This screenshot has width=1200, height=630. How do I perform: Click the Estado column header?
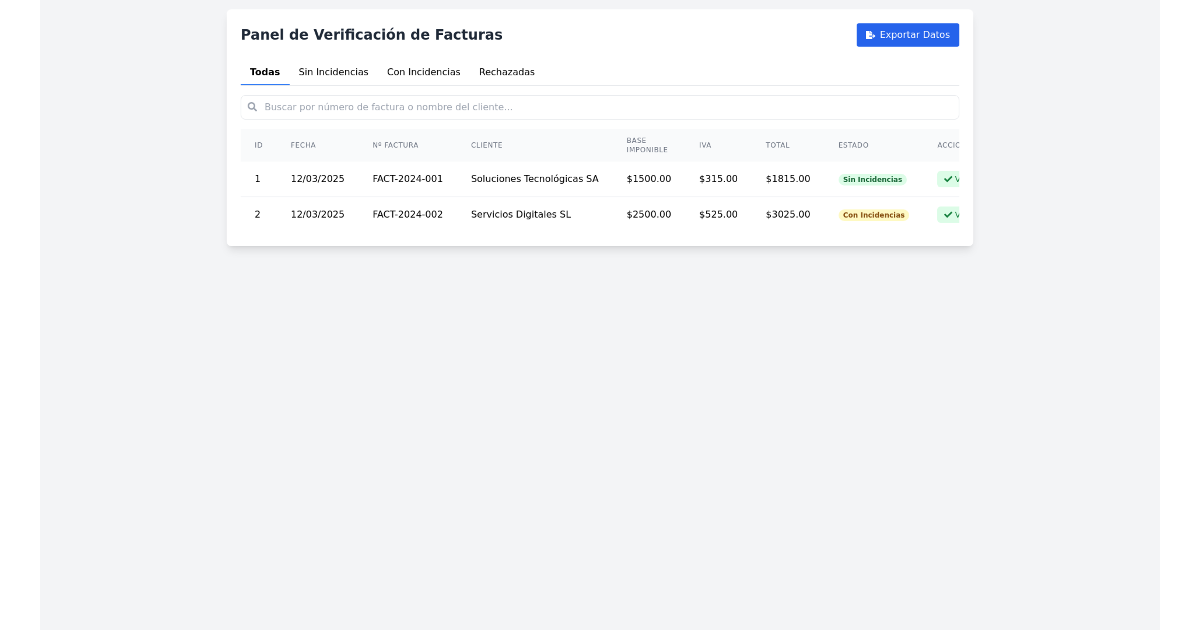click(853, 145)
